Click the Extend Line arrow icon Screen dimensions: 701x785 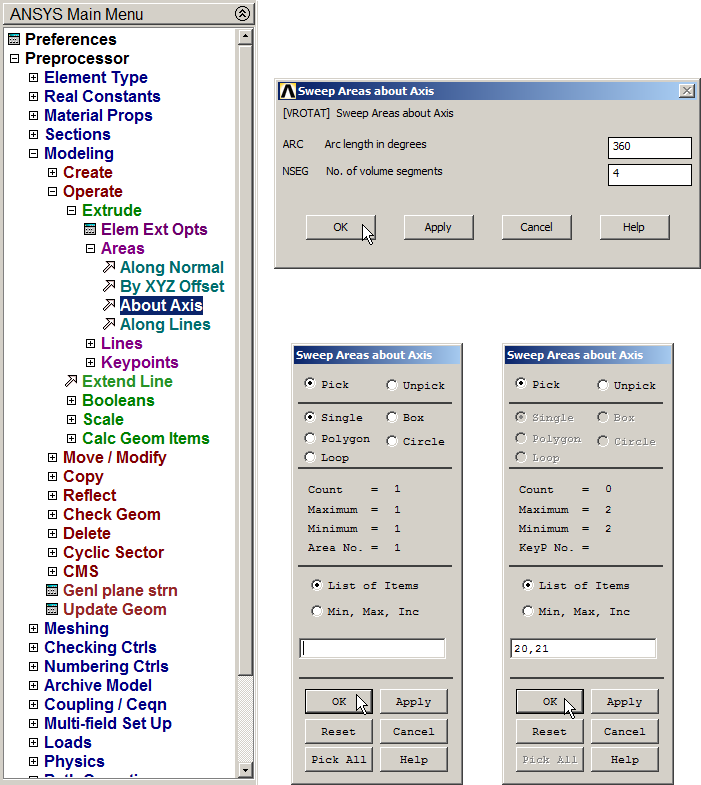coord(71,382)
